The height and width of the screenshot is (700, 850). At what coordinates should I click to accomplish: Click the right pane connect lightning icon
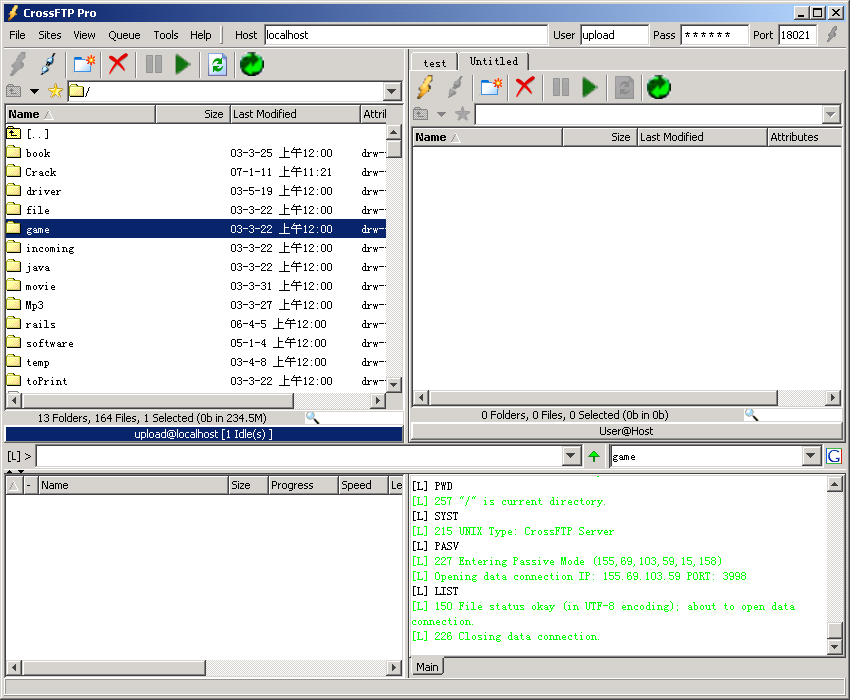click(425, 87)
